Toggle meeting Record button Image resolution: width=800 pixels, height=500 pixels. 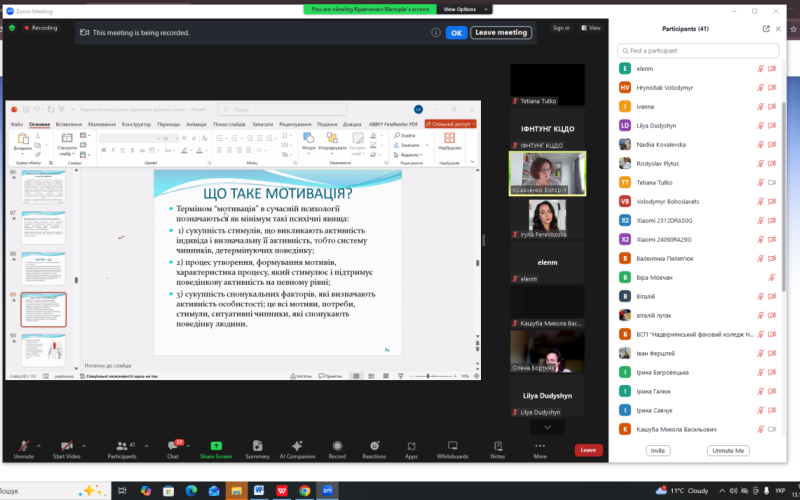click(x=337, y=449)
